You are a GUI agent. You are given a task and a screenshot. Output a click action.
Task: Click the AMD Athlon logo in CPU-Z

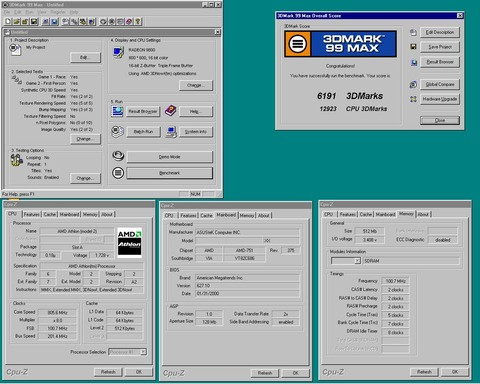pyautogui.click(x=130, y=243)
